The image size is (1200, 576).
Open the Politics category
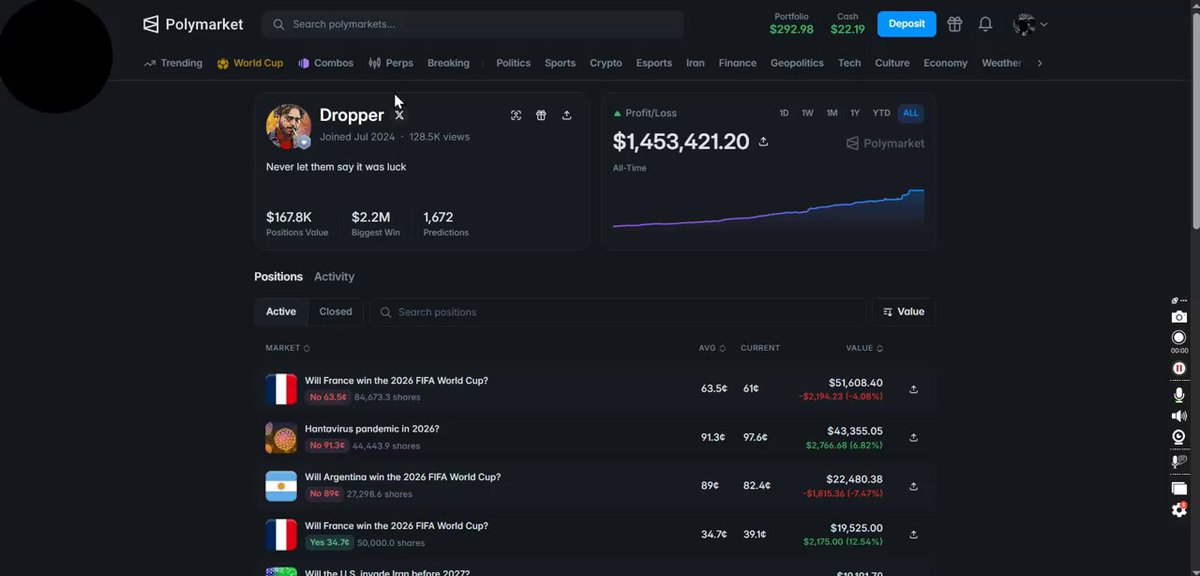(x=513, y=63)
